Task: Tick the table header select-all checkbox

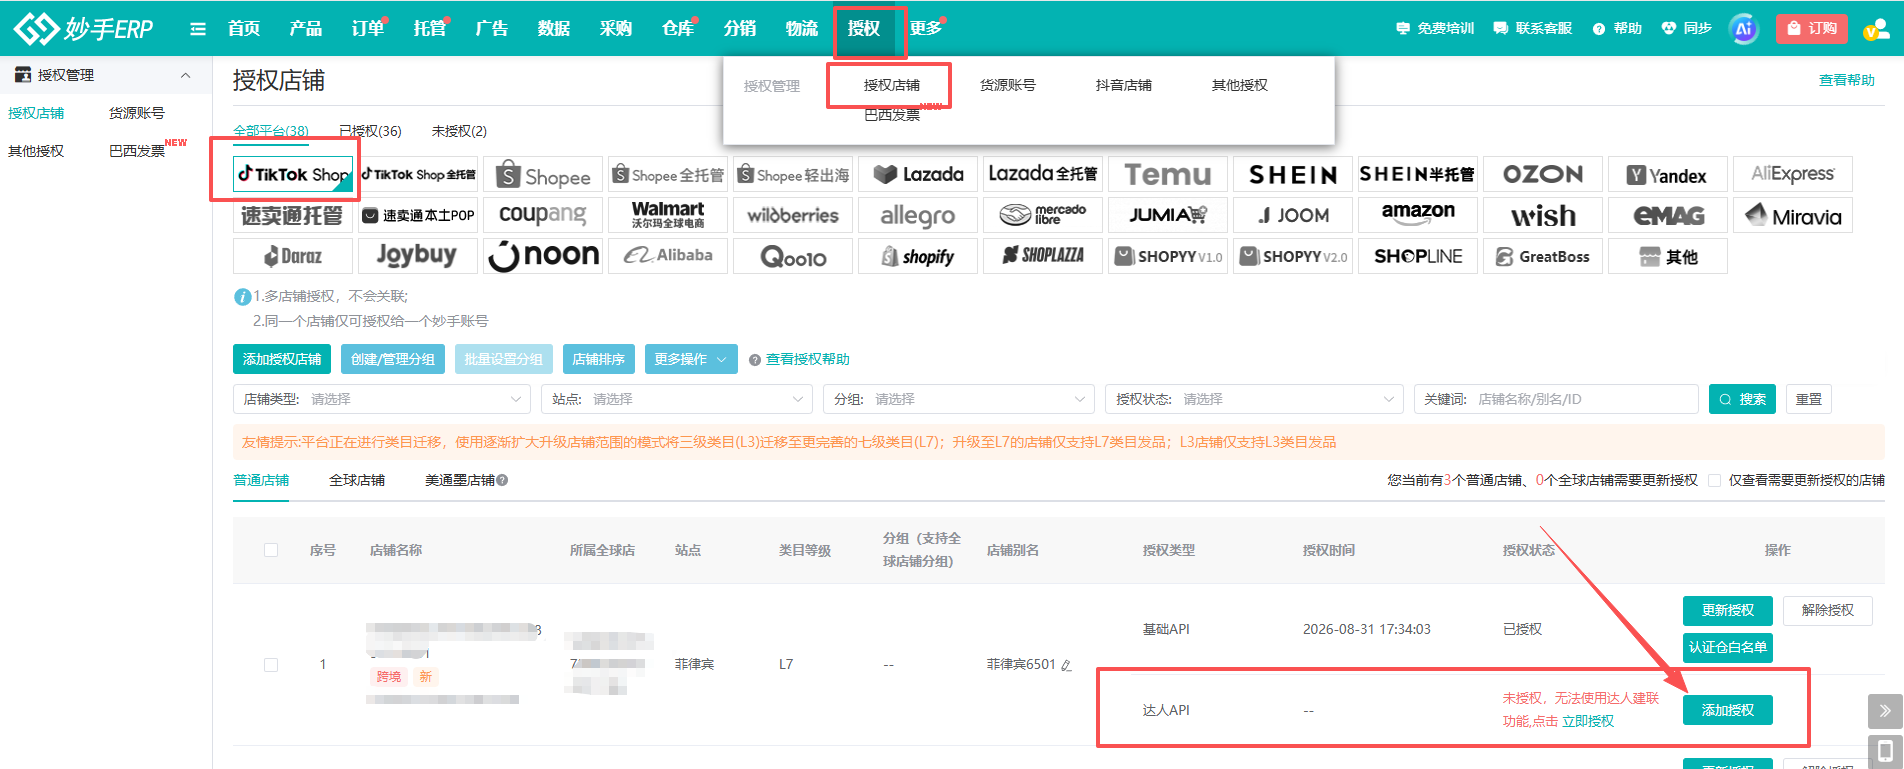Action: [271, 550]
